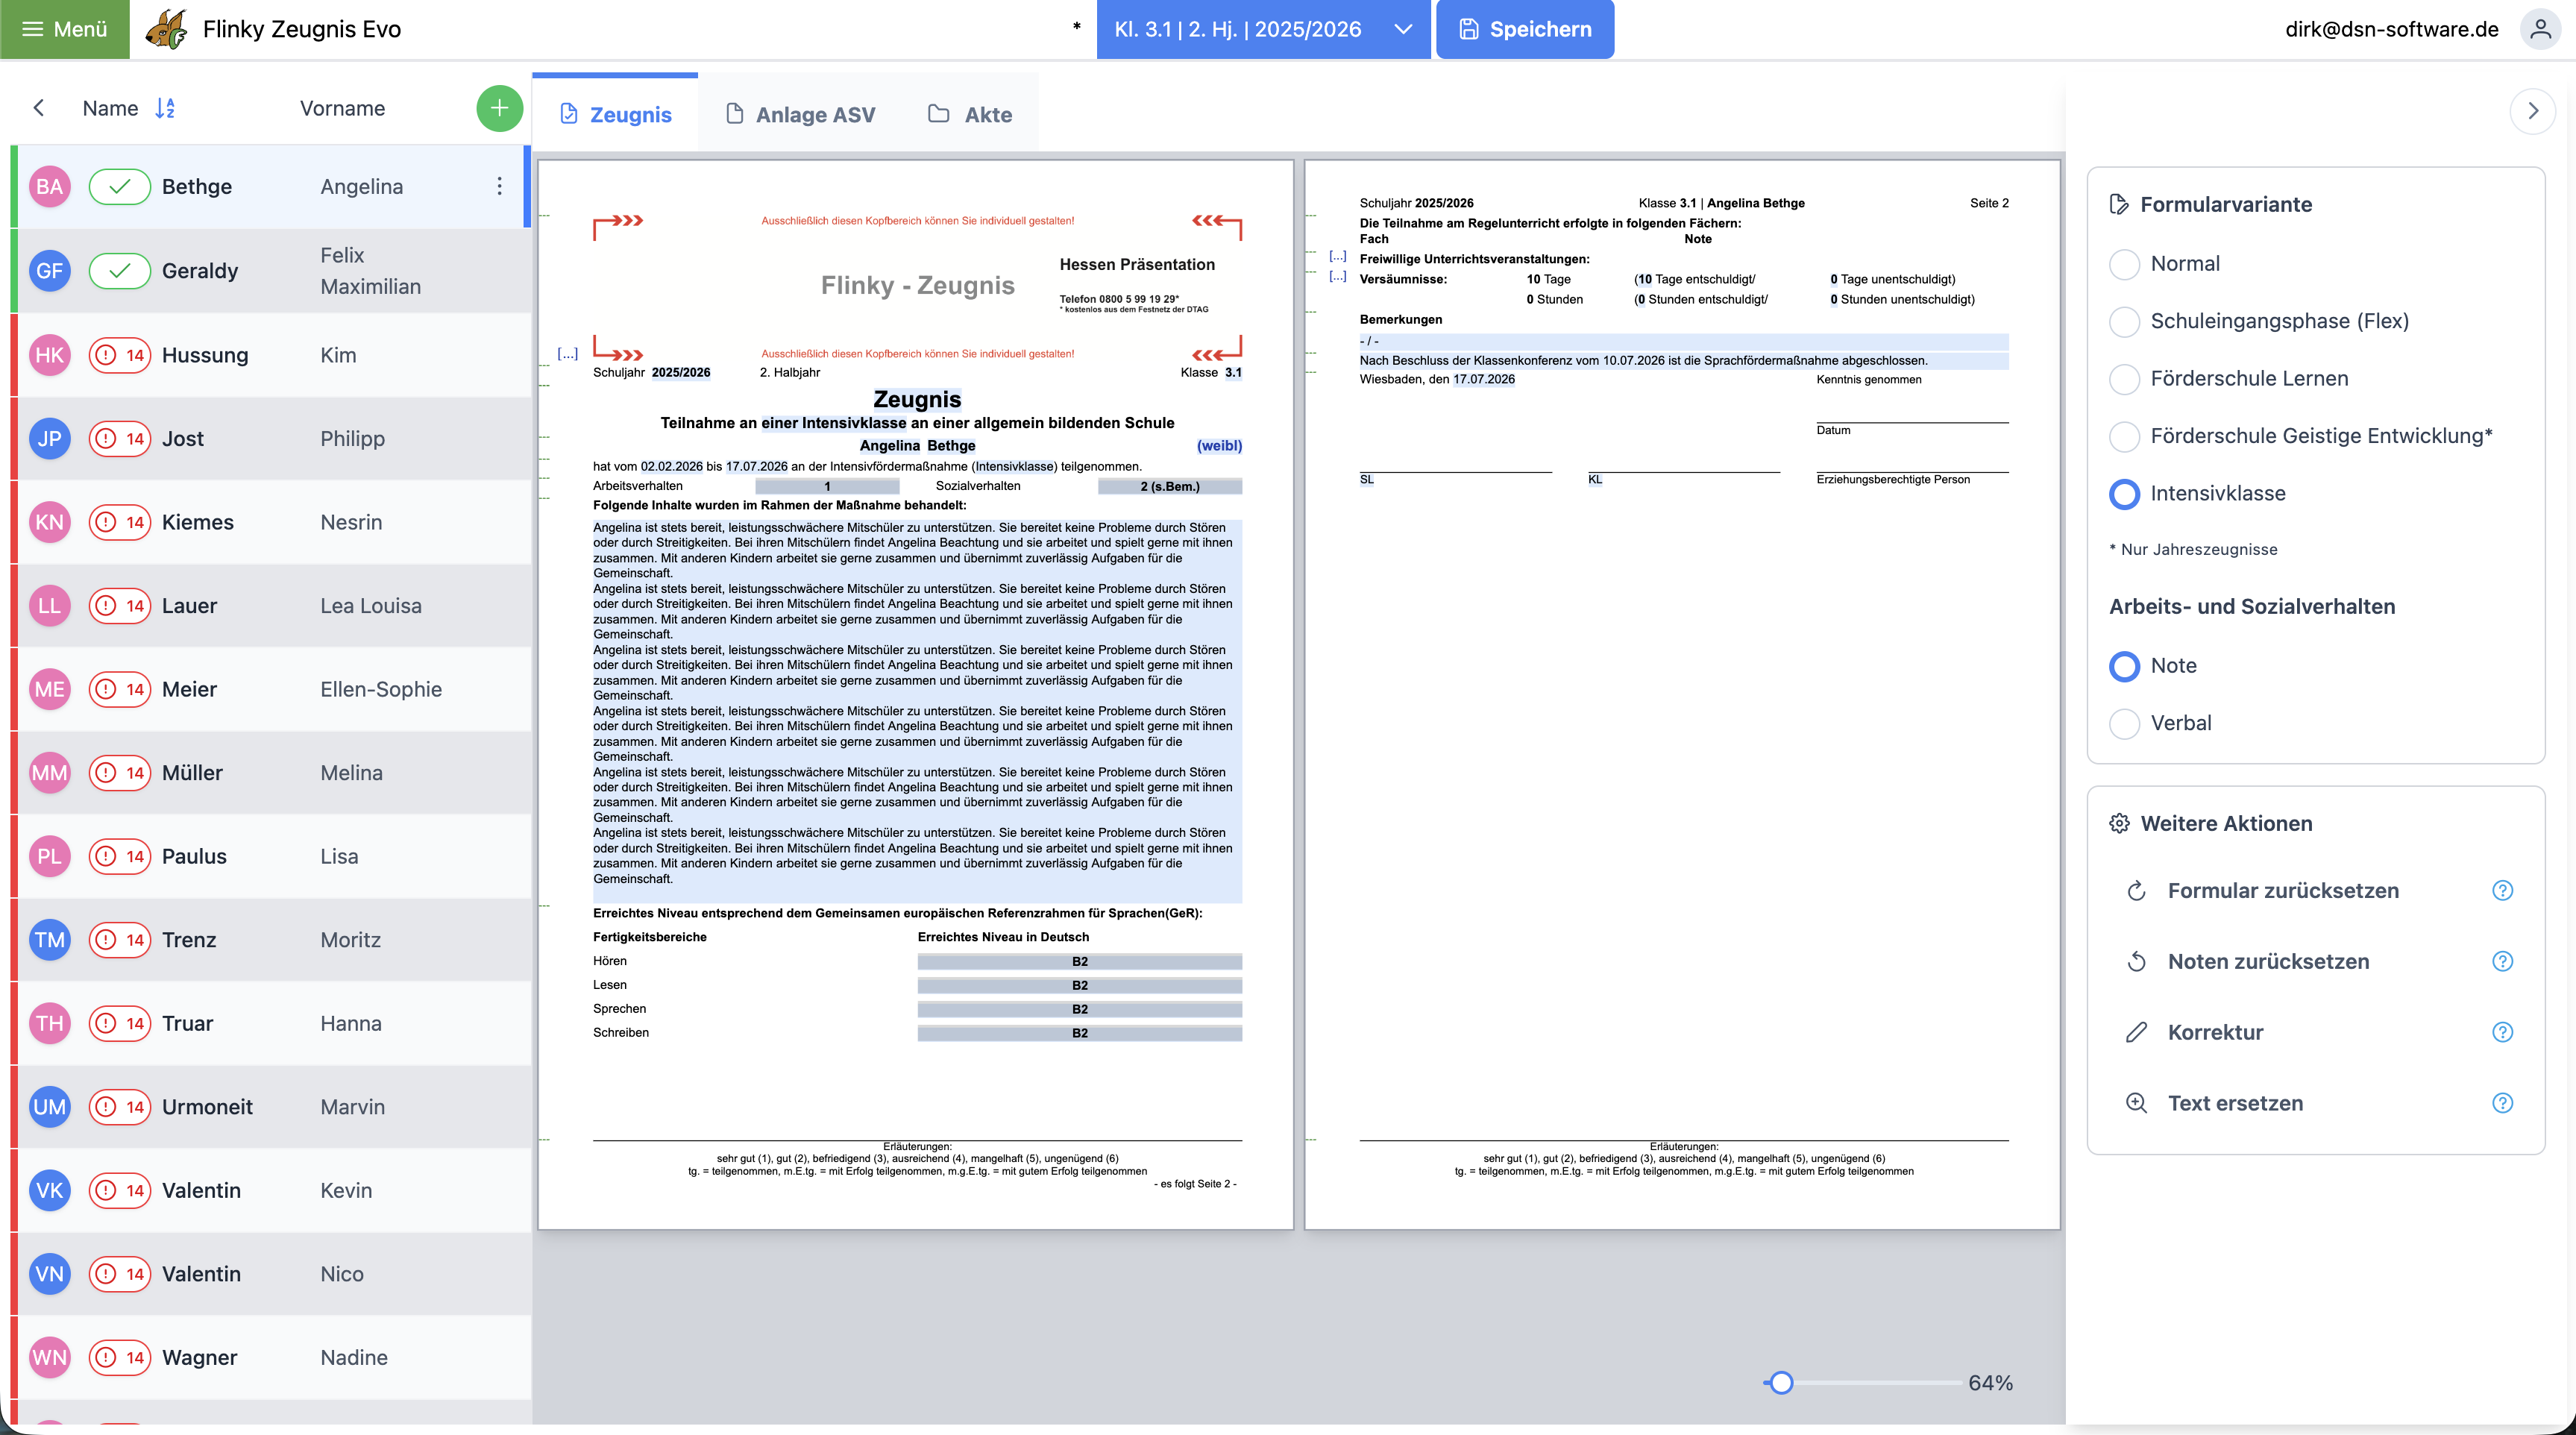Switch to the Anlage ASV tab
The image size is (2576, 1435).
[x=800, y=114]
